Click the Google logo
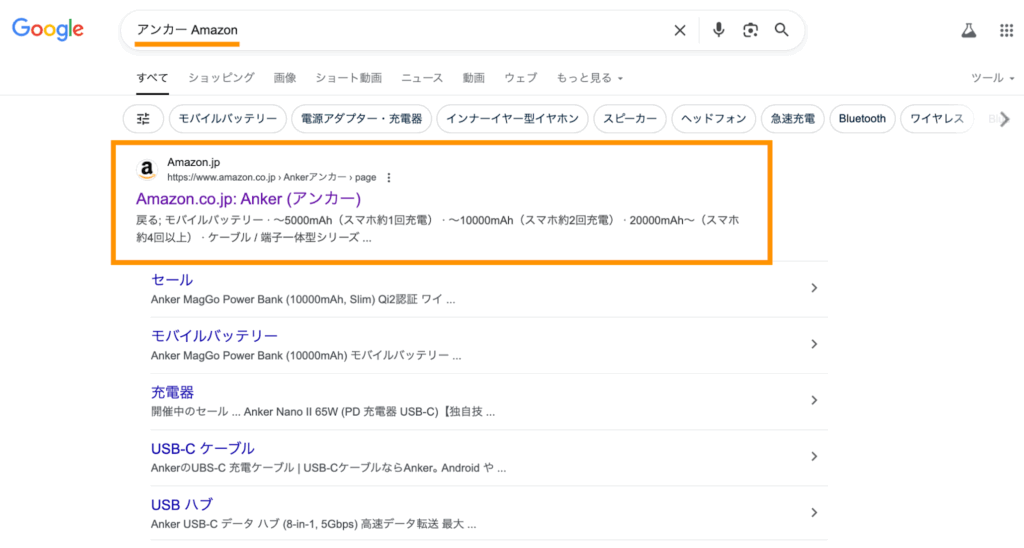Screen dimensions: 1024x548 [48, 29]
